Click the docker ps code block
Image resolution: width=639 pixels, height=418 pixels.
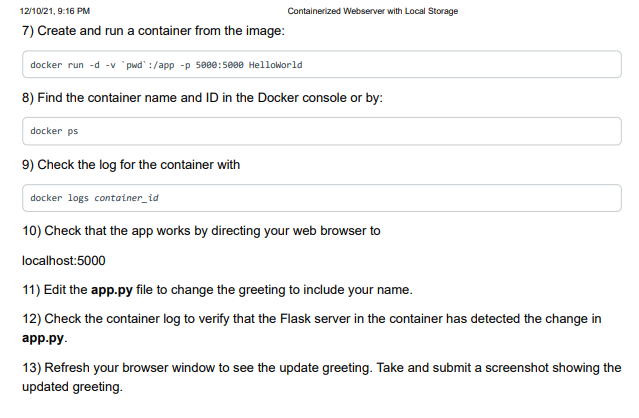[x=322, y=131]
